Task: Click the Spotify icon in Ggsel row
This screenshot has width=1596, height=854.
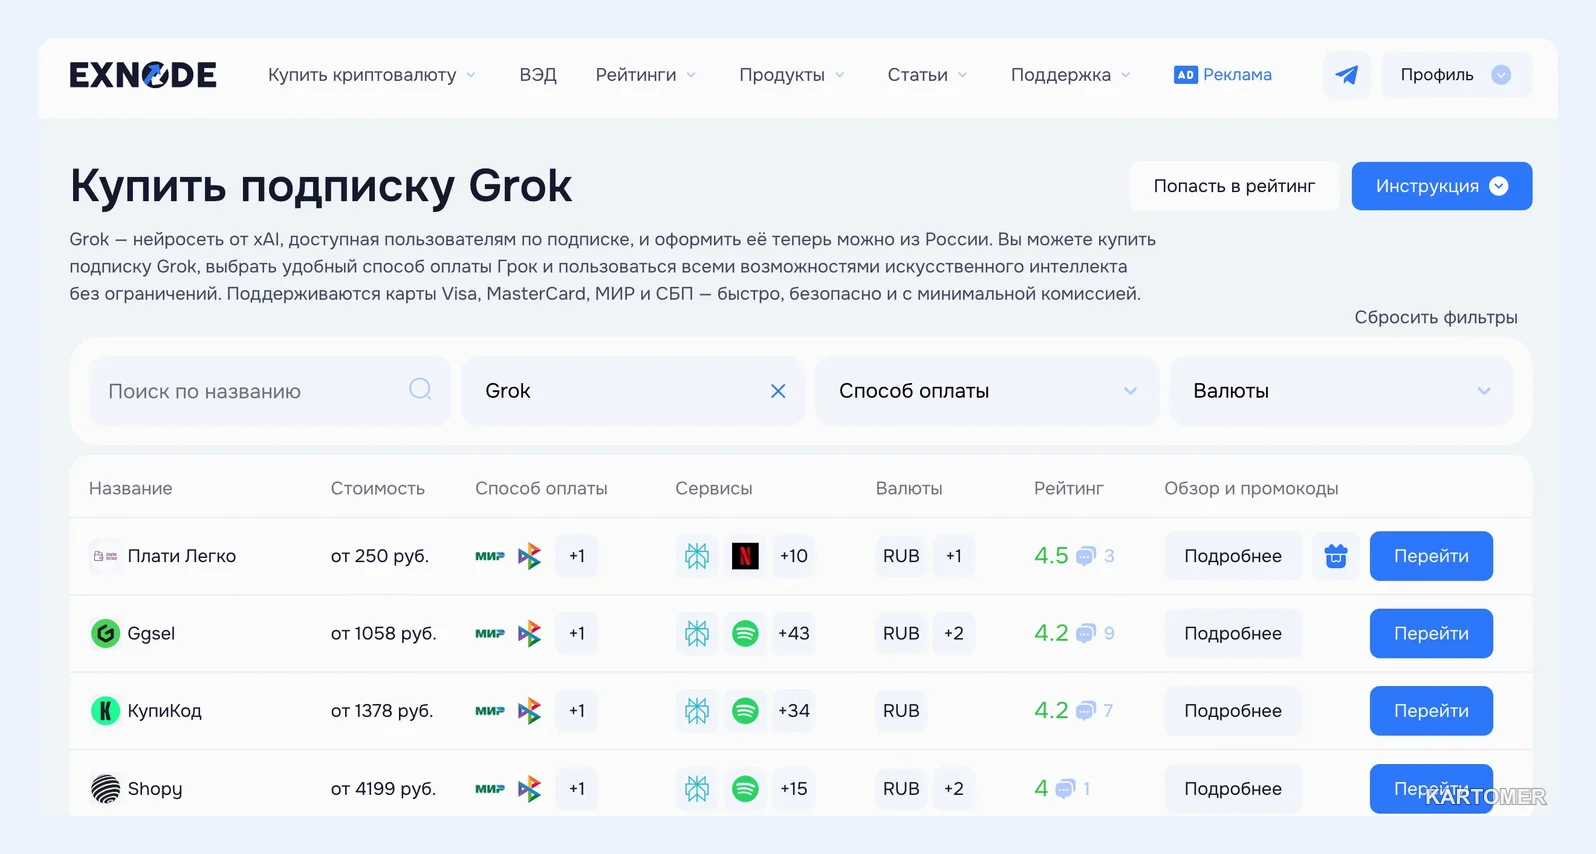Action: [745, 633]
